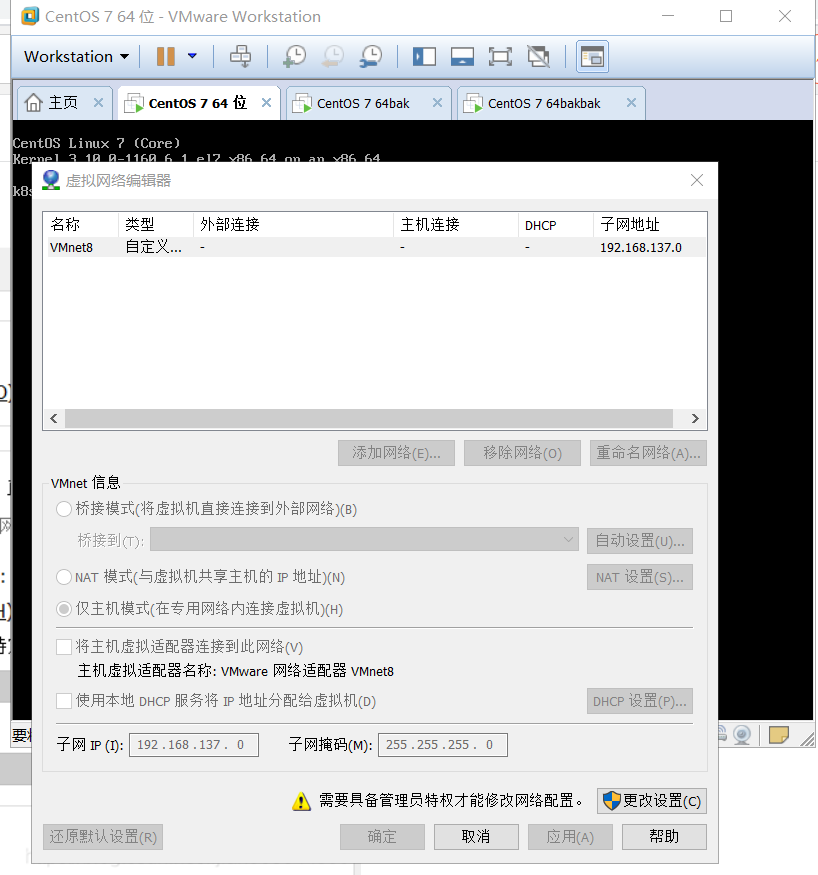The image size is (818, 875).
Task: Click the 添加网络(E)... button
Action: (x=396, y=453)
